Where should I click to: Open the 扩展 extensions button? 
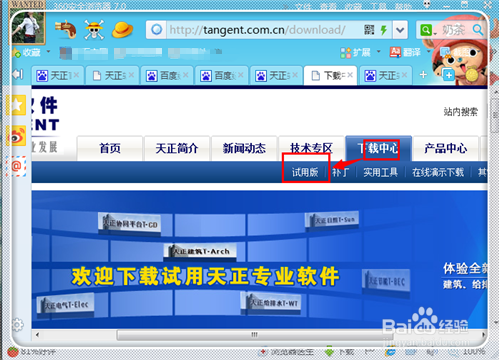click(355, 52)
